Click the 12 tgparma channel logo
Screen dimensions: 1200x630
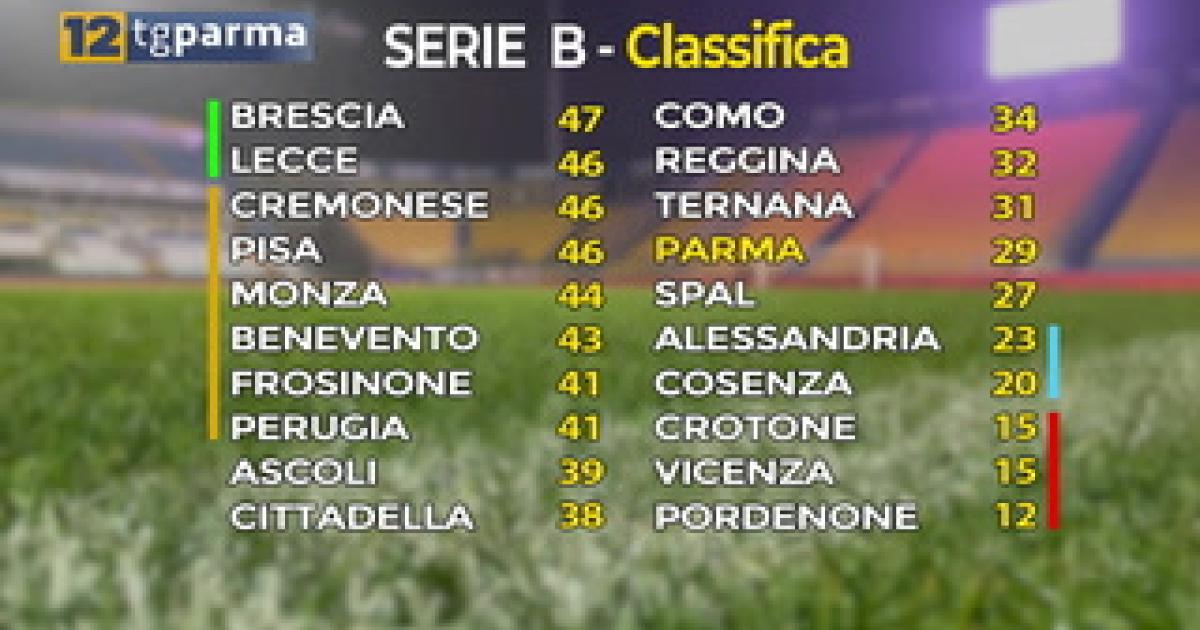click(x=185, y=37)
